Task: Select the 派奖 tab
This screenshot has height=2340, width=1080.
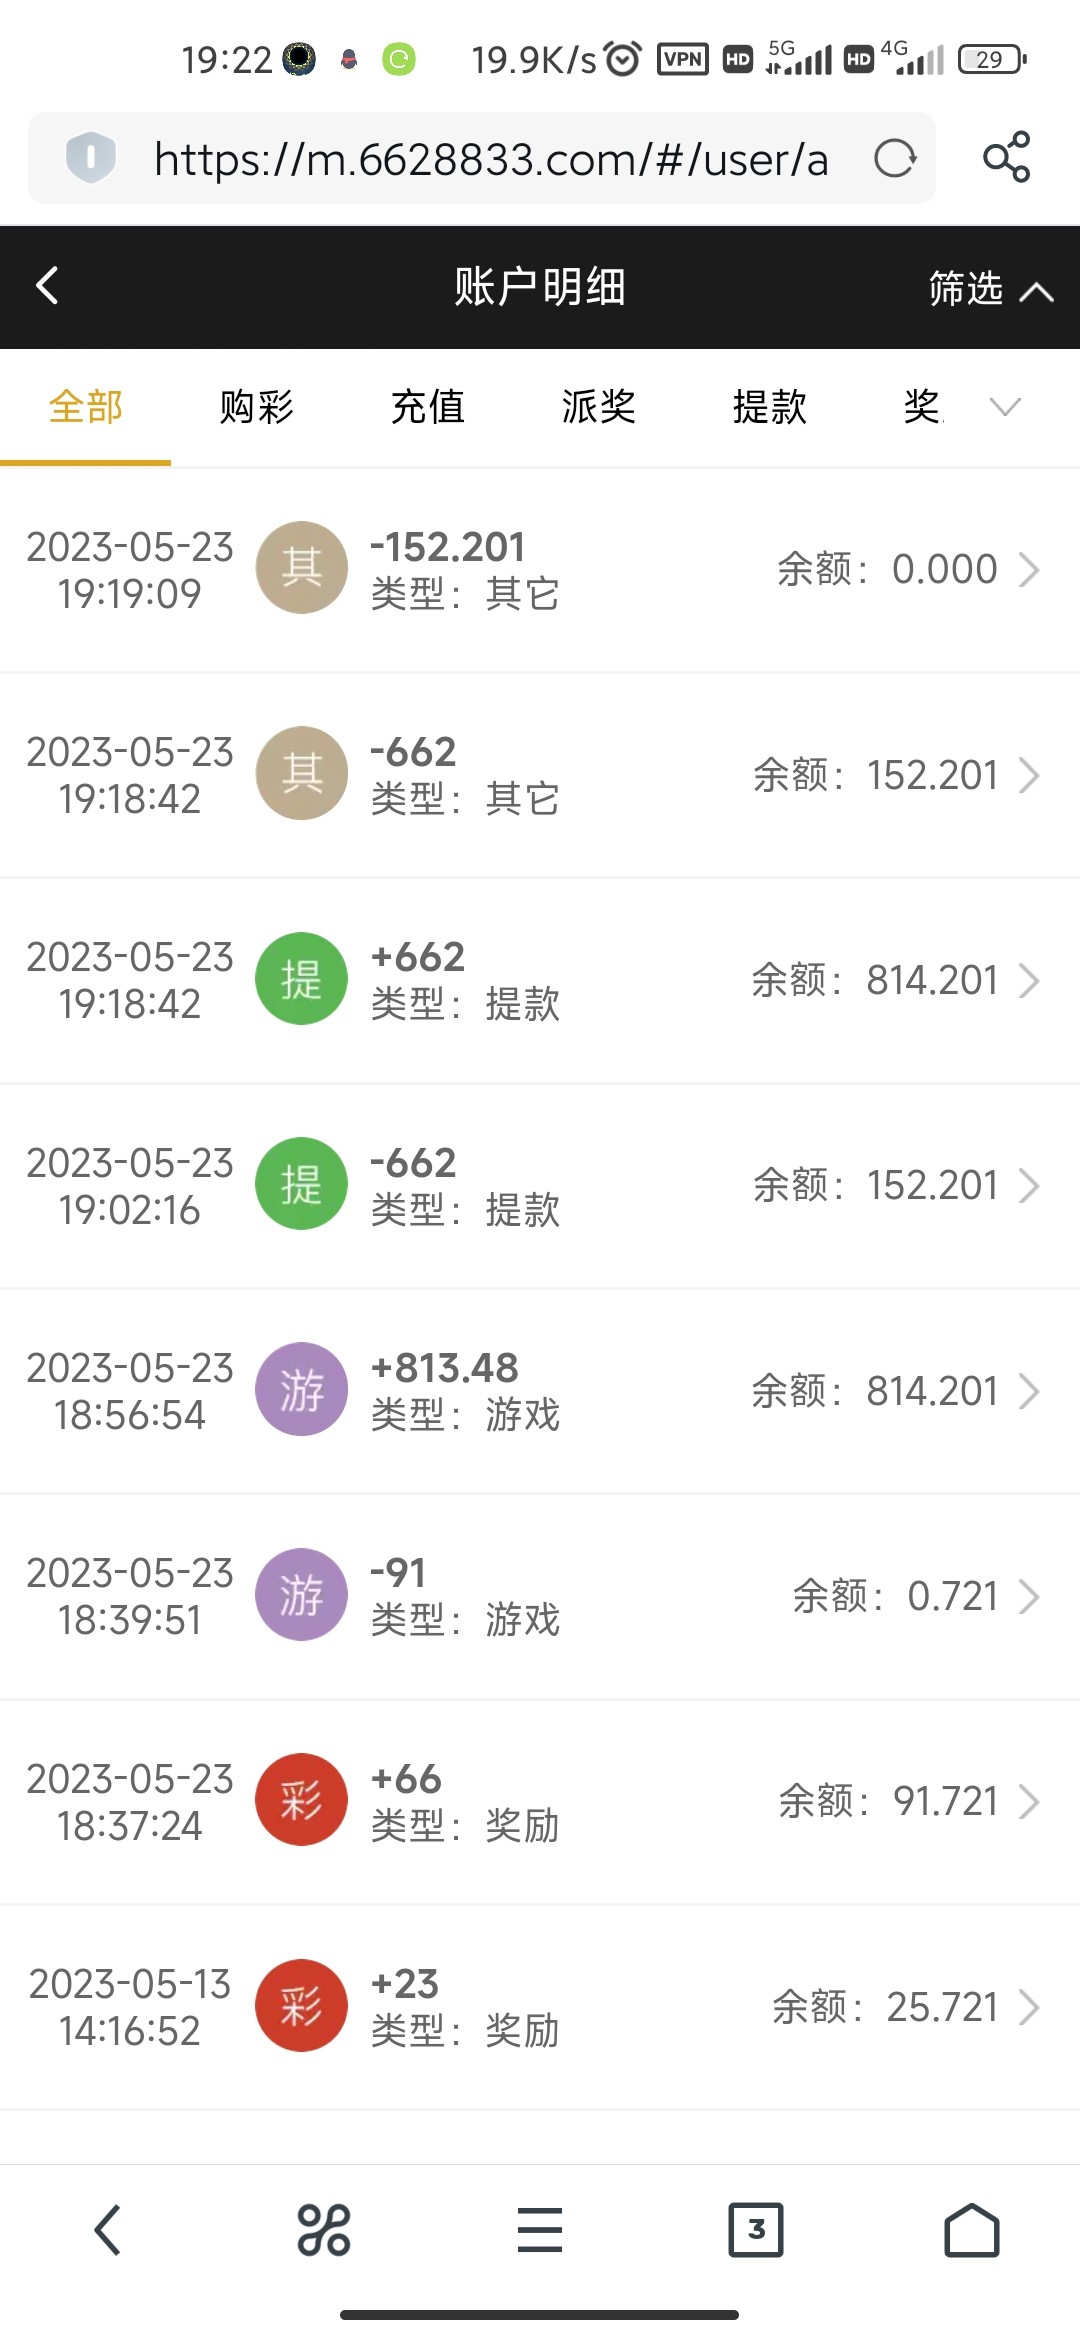Action: (598, 407)
